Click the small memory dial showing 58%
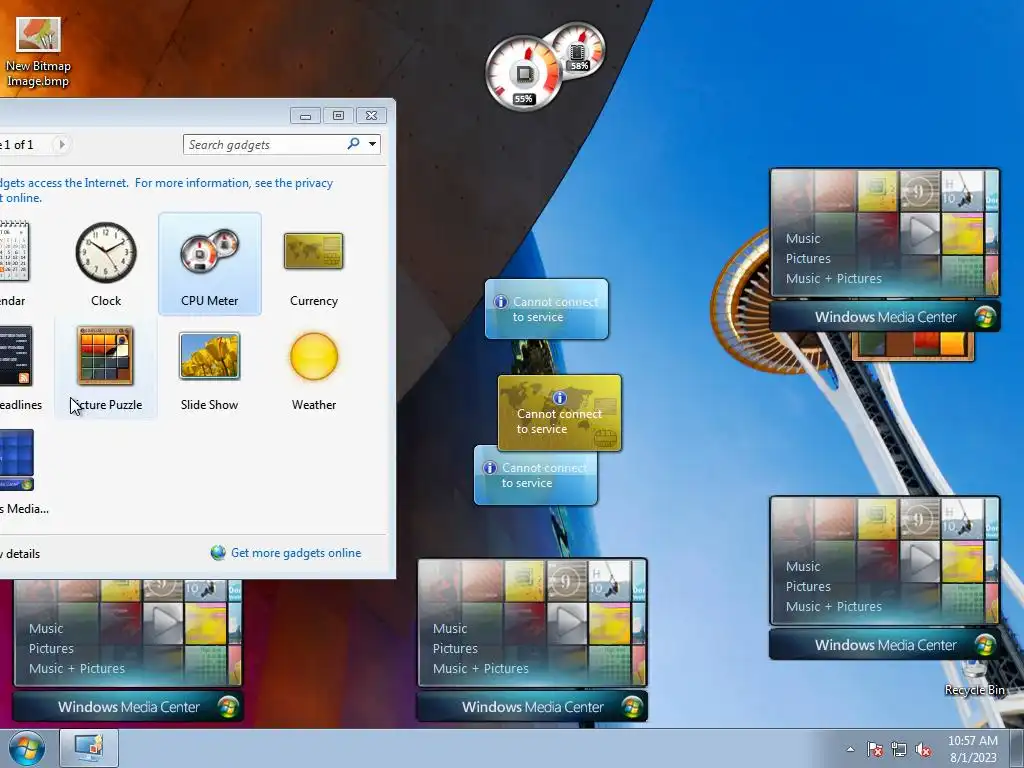1024x768 pixels. 577,51
